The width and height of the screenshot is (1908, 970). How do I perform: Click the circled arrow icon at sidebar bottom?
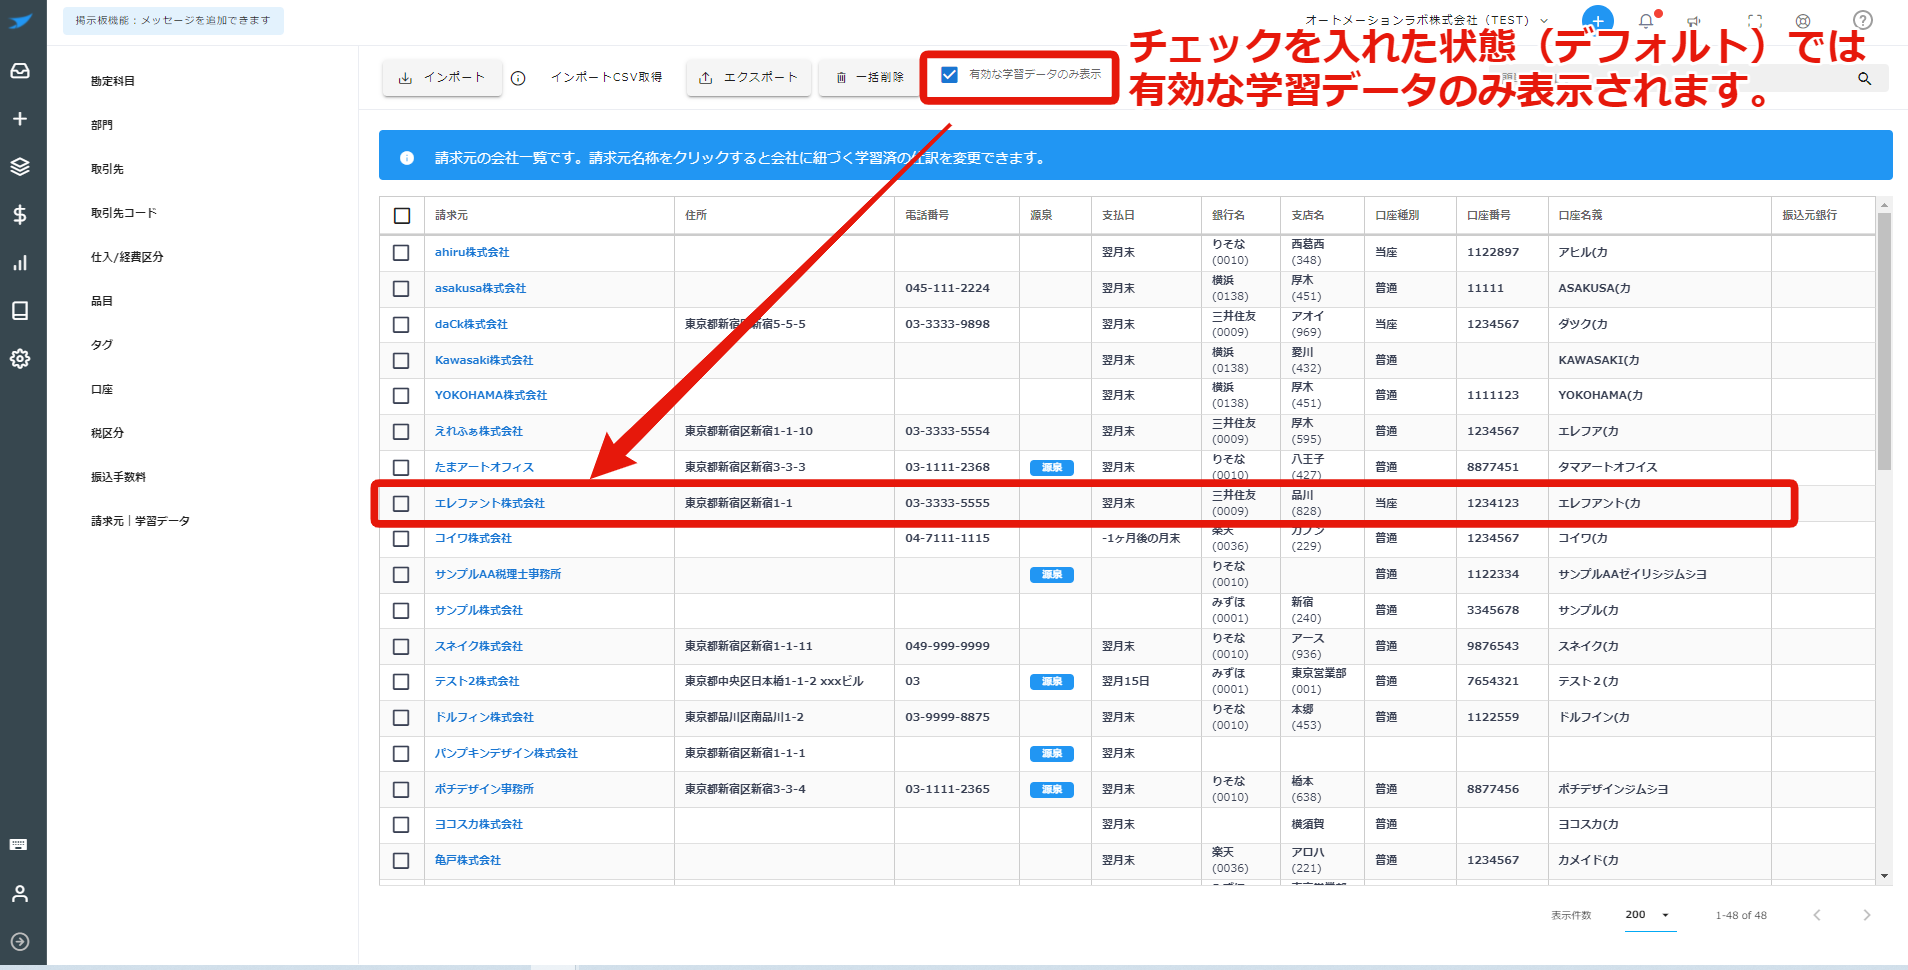click(20, 942)
